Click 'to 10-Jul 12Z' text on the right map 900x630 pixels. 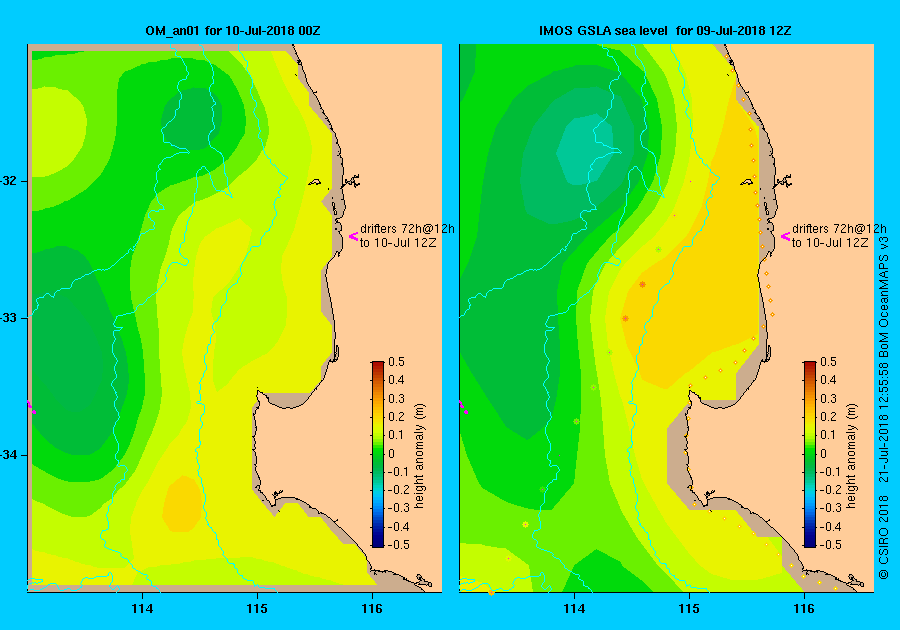pos(830,243)
